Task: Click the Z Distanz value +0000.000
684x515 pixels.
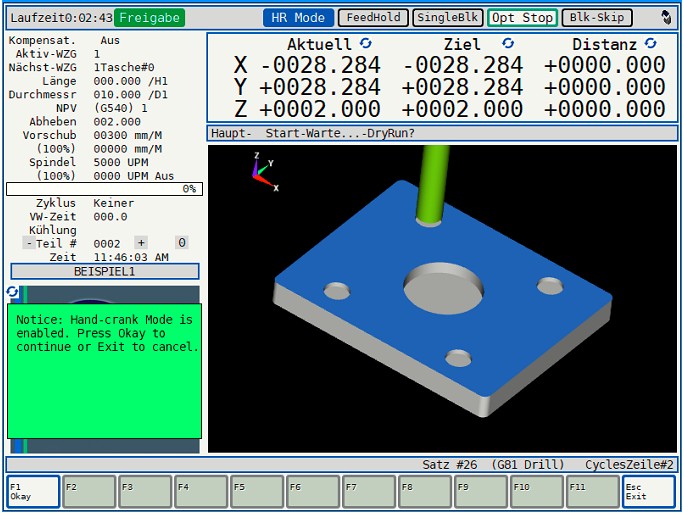Action: [604, 109]
